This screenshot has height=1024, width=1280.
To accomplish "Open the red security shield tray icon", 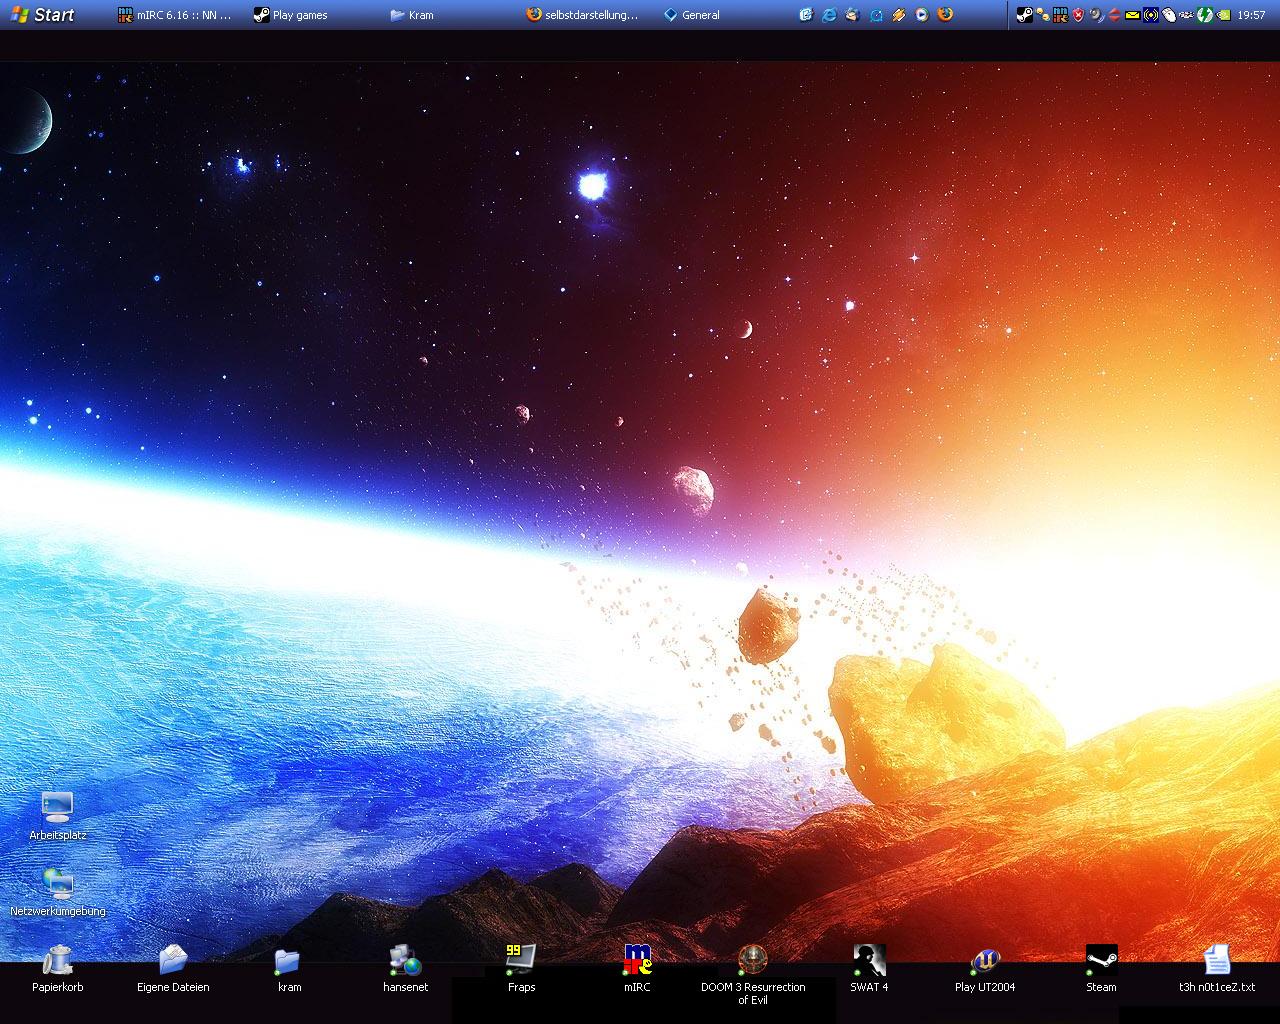I will [x=1078, y=15].
